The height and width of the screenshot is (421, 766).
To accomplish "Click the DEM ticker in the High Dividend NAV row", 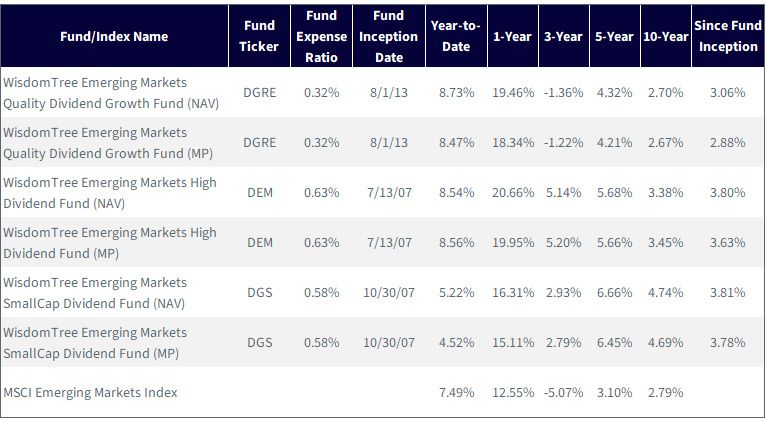I will click(x=259, y=193).
